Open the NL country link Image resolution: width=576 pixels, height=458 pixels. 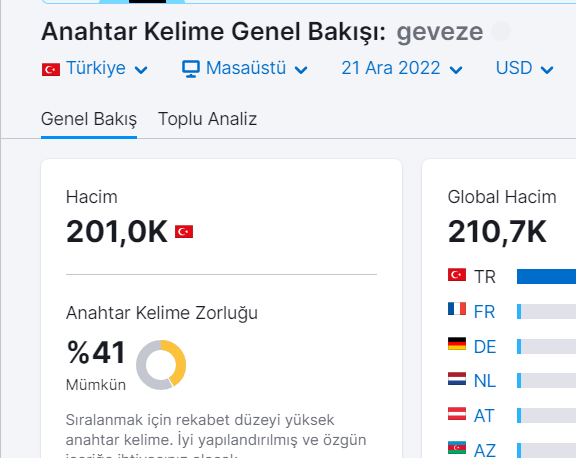(485, 381)
